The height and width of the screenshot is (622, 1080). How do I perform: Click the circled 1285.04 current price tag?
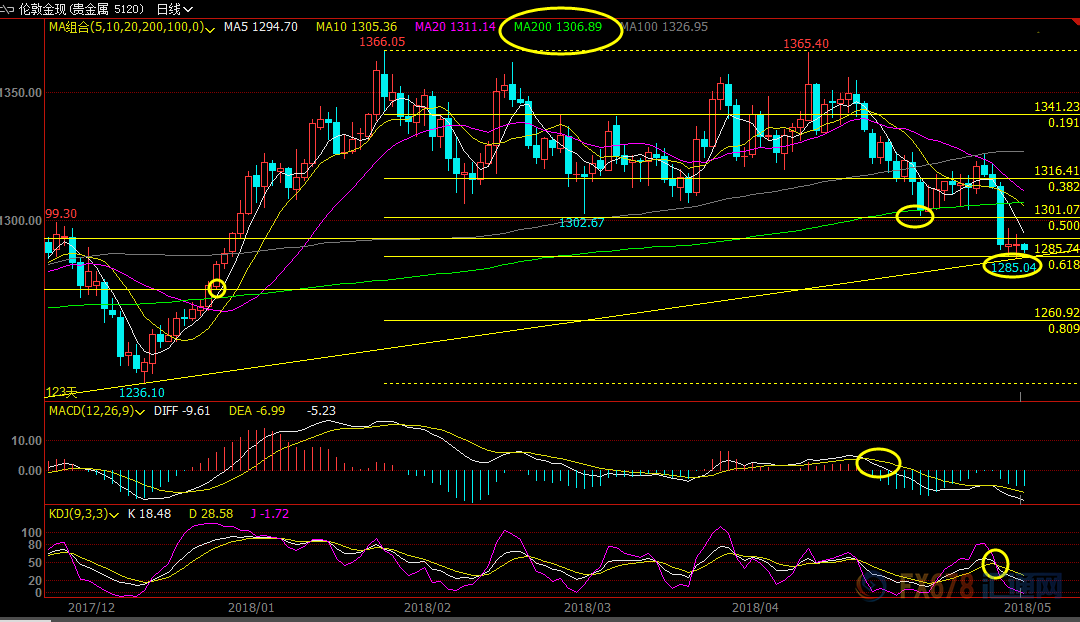coord(1012,268)
